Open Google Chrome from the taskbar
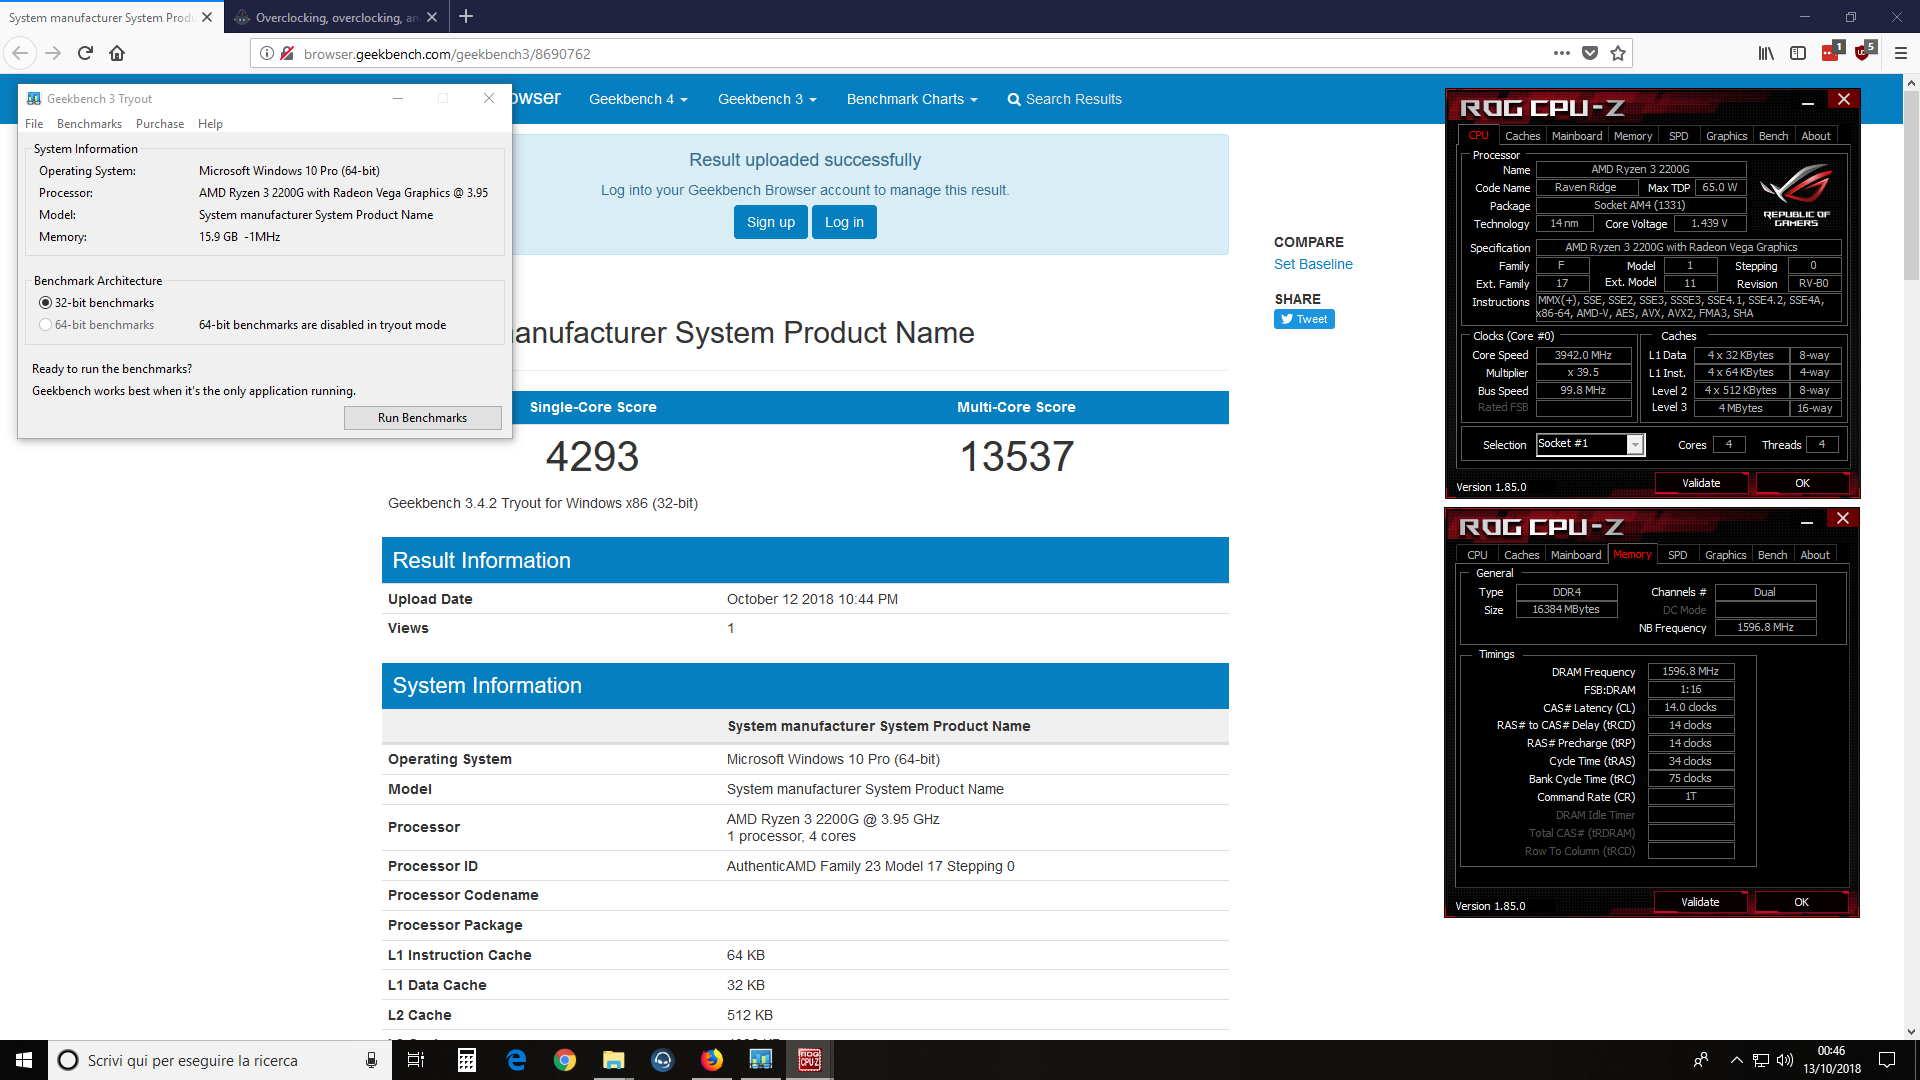 pos(565,1060)
